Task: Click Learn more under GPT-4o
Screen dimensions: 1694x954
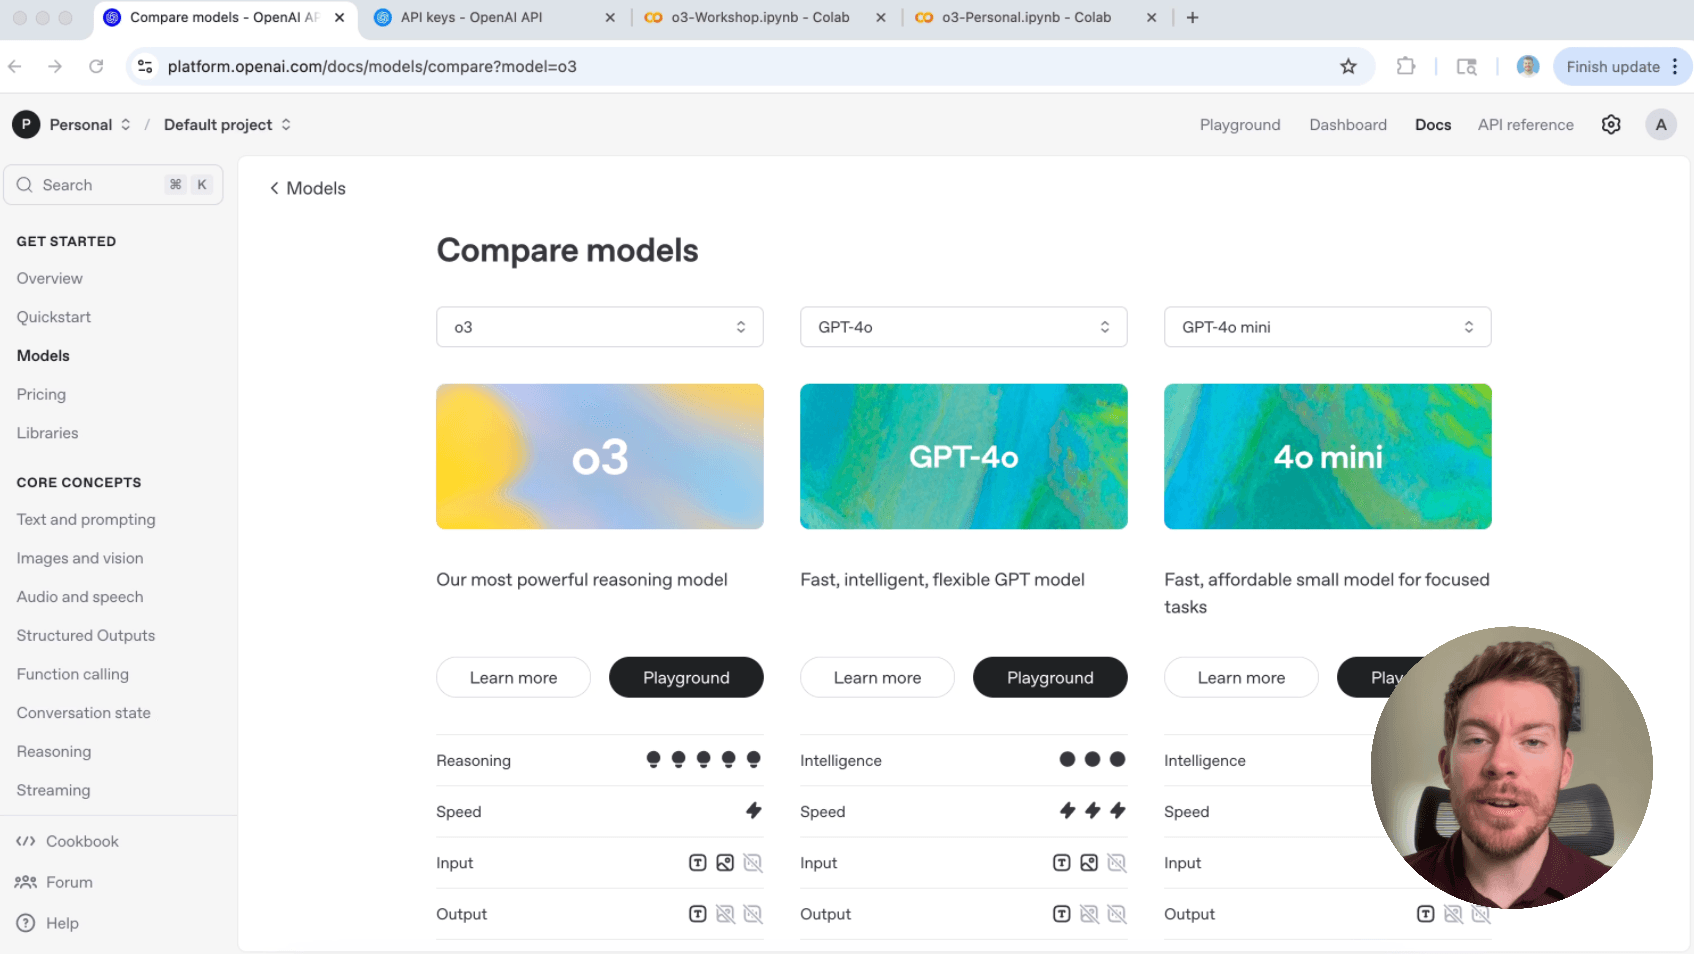Action: tap(878, 678)
